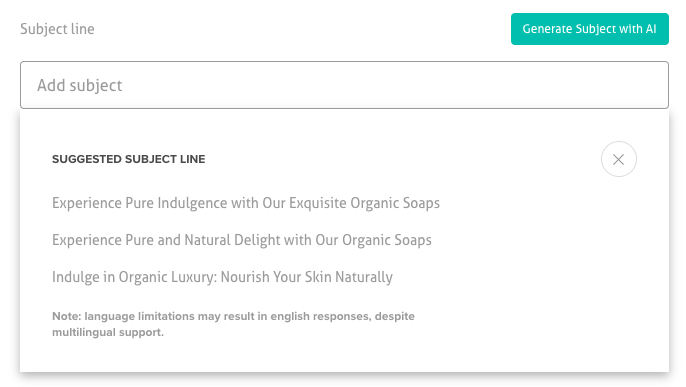Dismiss suggestions using the circled X icon
This screenshot has height=387, width=686.
tap(619, 159)
